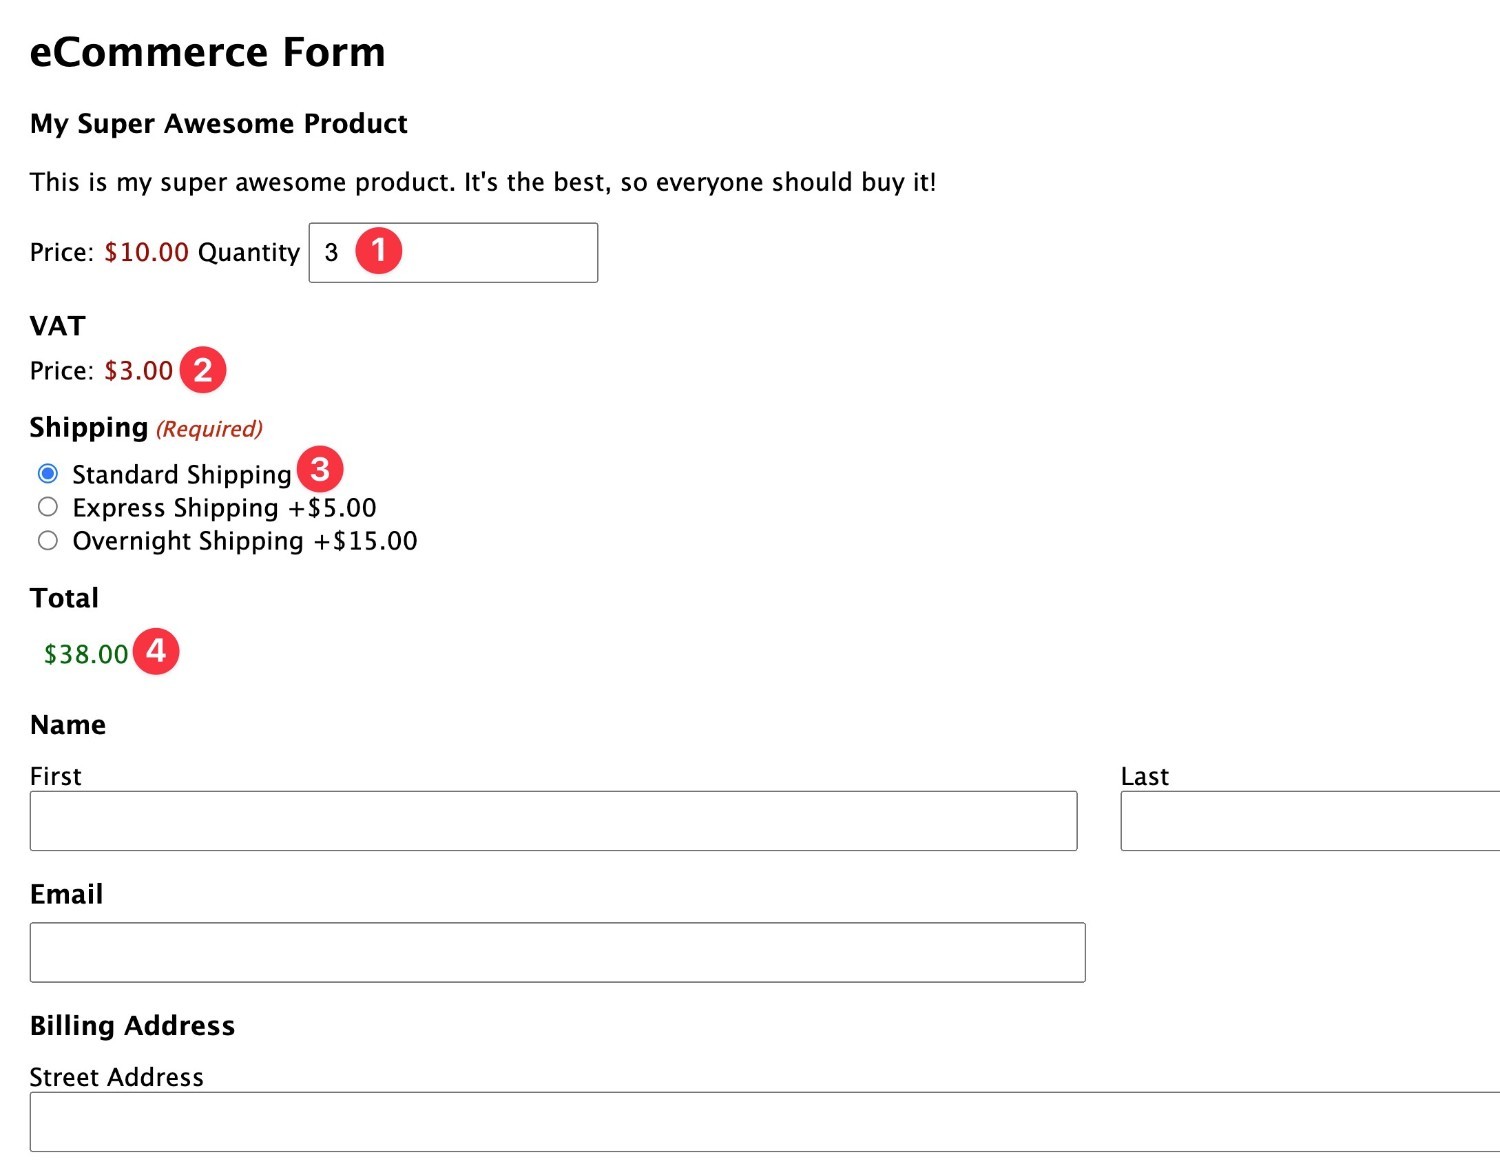Click inside the Quantity input showing 3
1500x1168 pixels.
[x=470, y=253]
